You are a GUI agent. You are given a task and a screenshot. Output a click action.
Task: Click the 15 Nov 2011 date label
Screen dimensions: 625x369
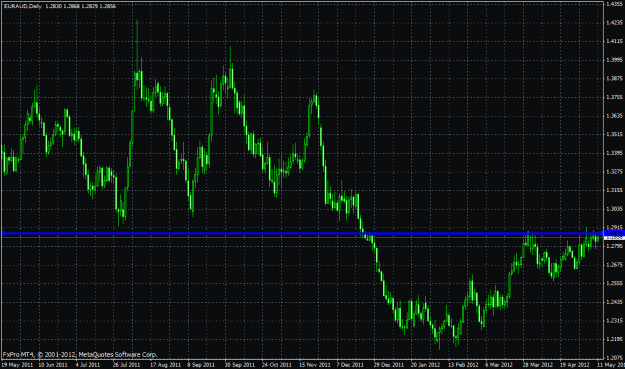(315, 365)
